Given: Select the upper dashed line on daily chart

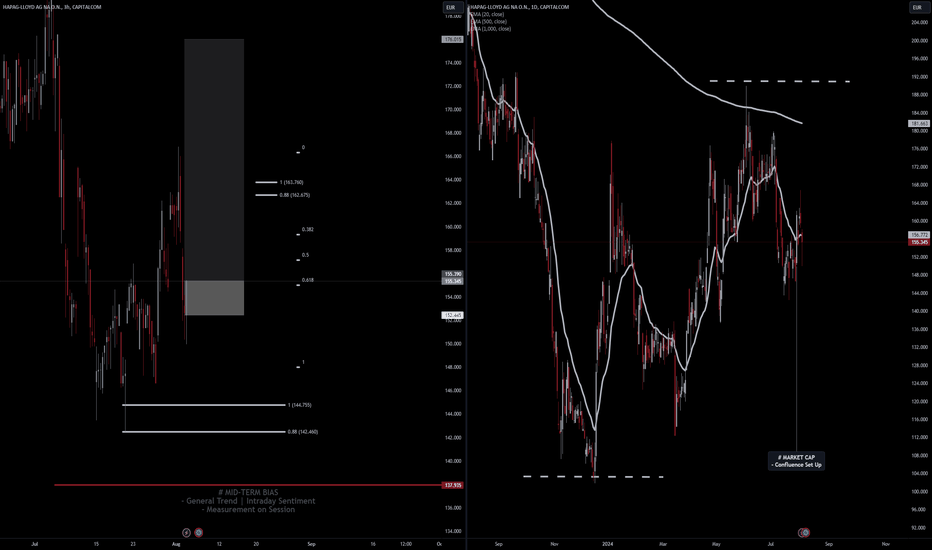Looking at the screenshot, I should 779,81.
